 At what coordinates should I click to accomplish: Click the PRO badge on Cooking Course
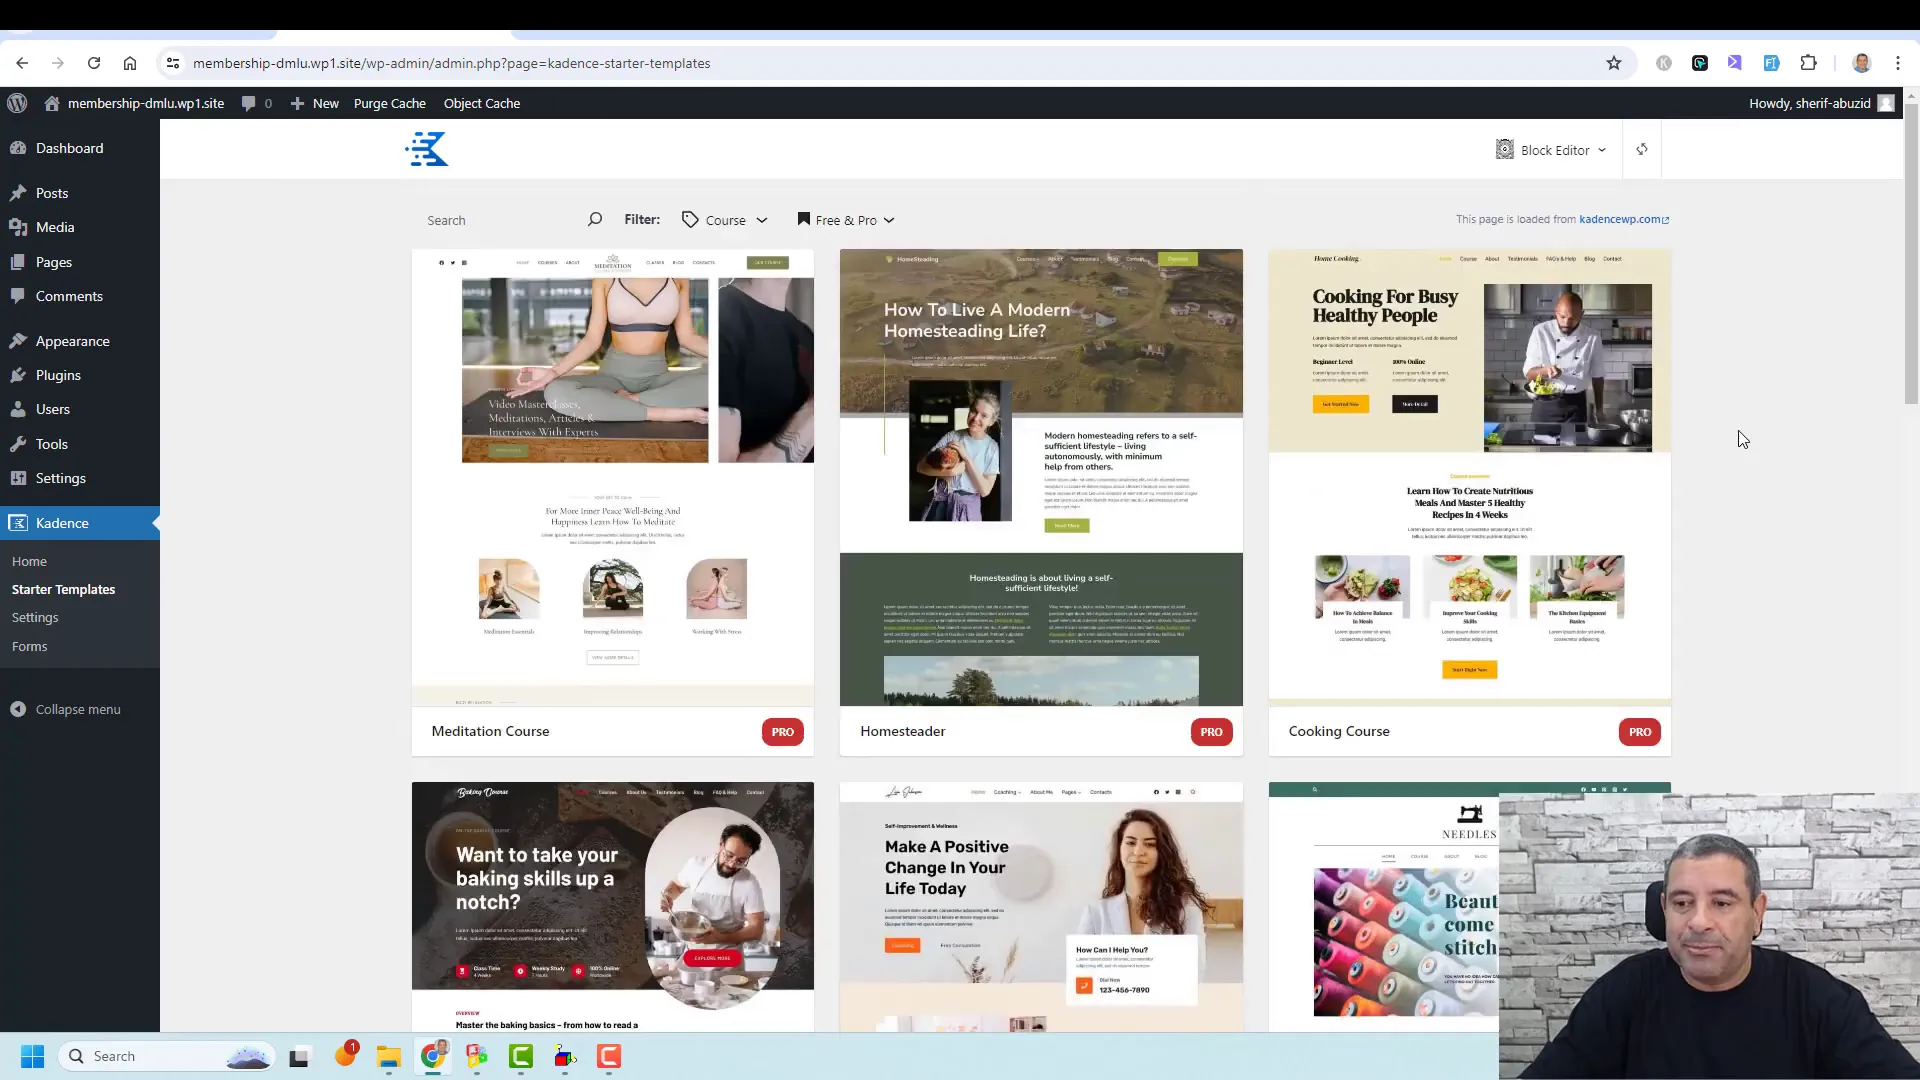[x=1639, y=732]
